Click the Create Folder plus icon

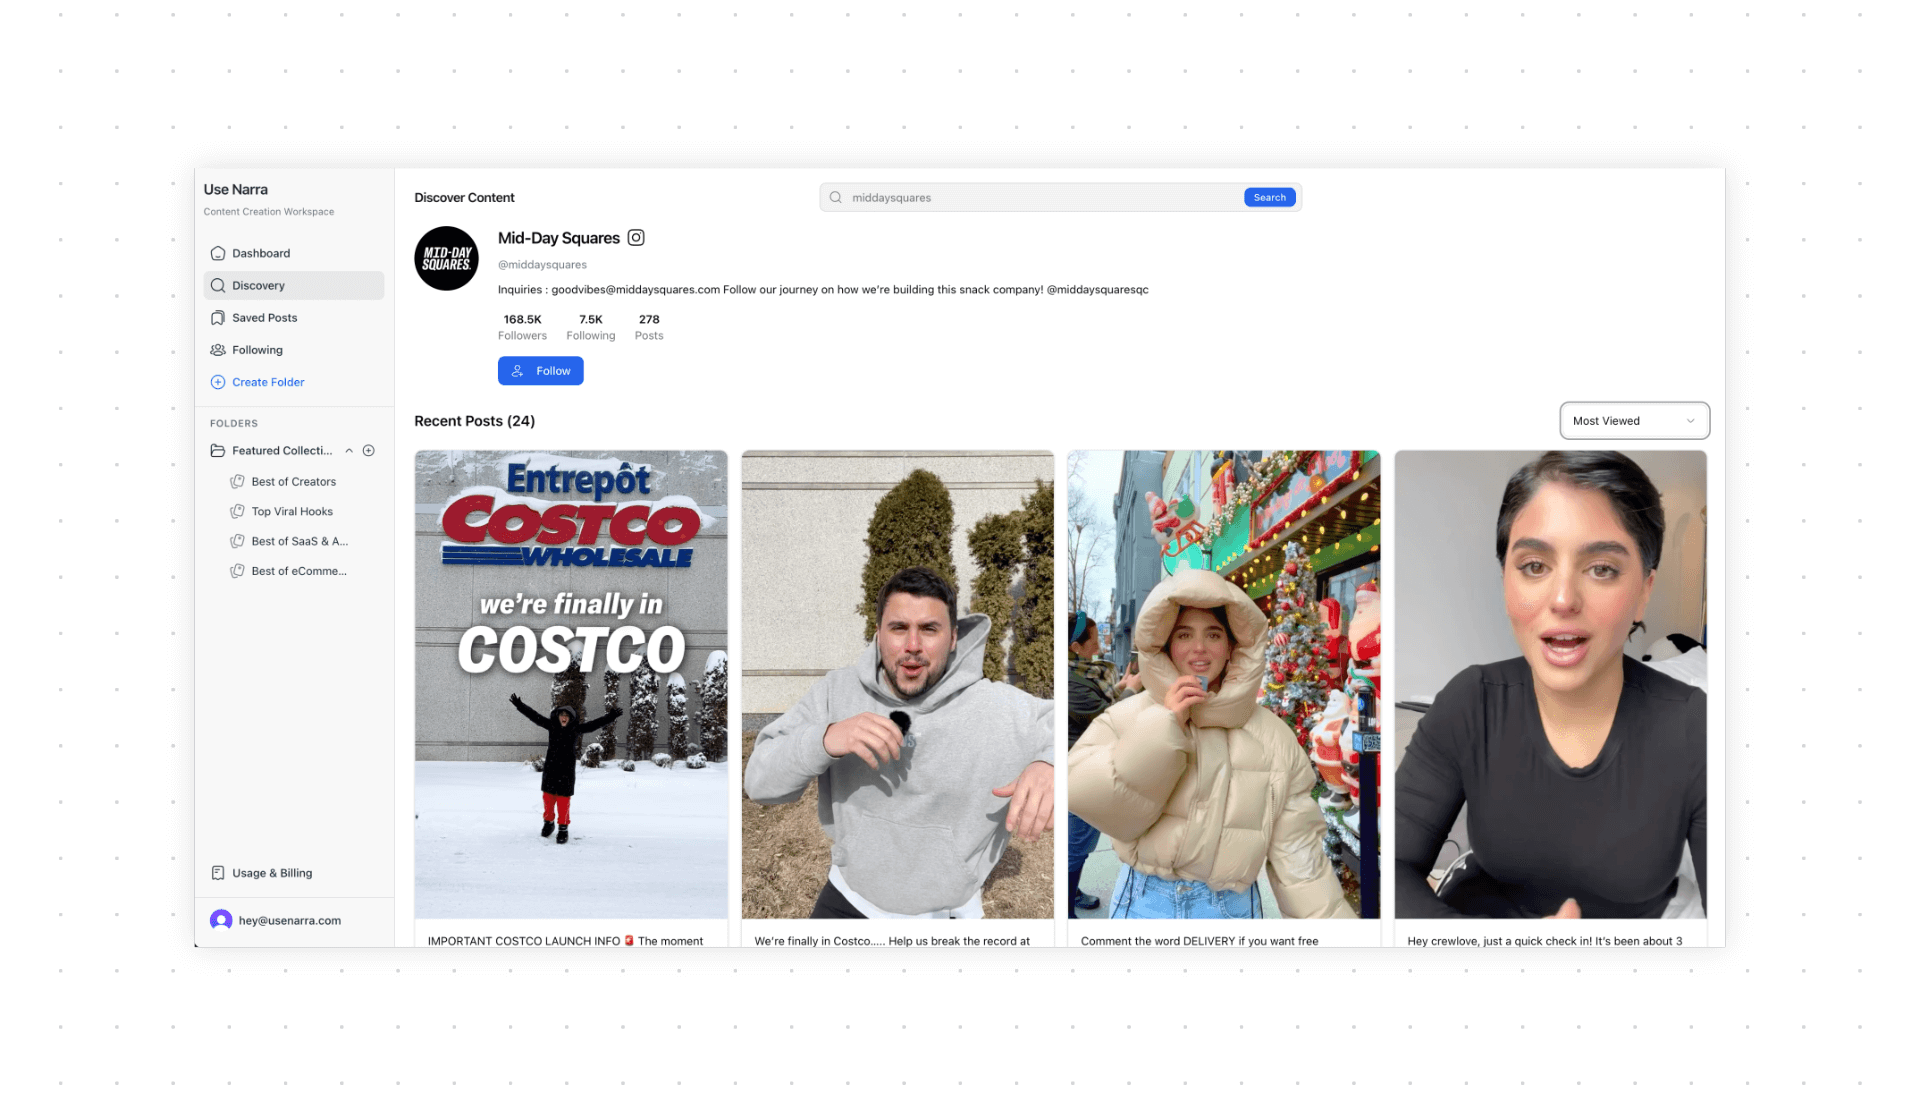coord(218,383)
